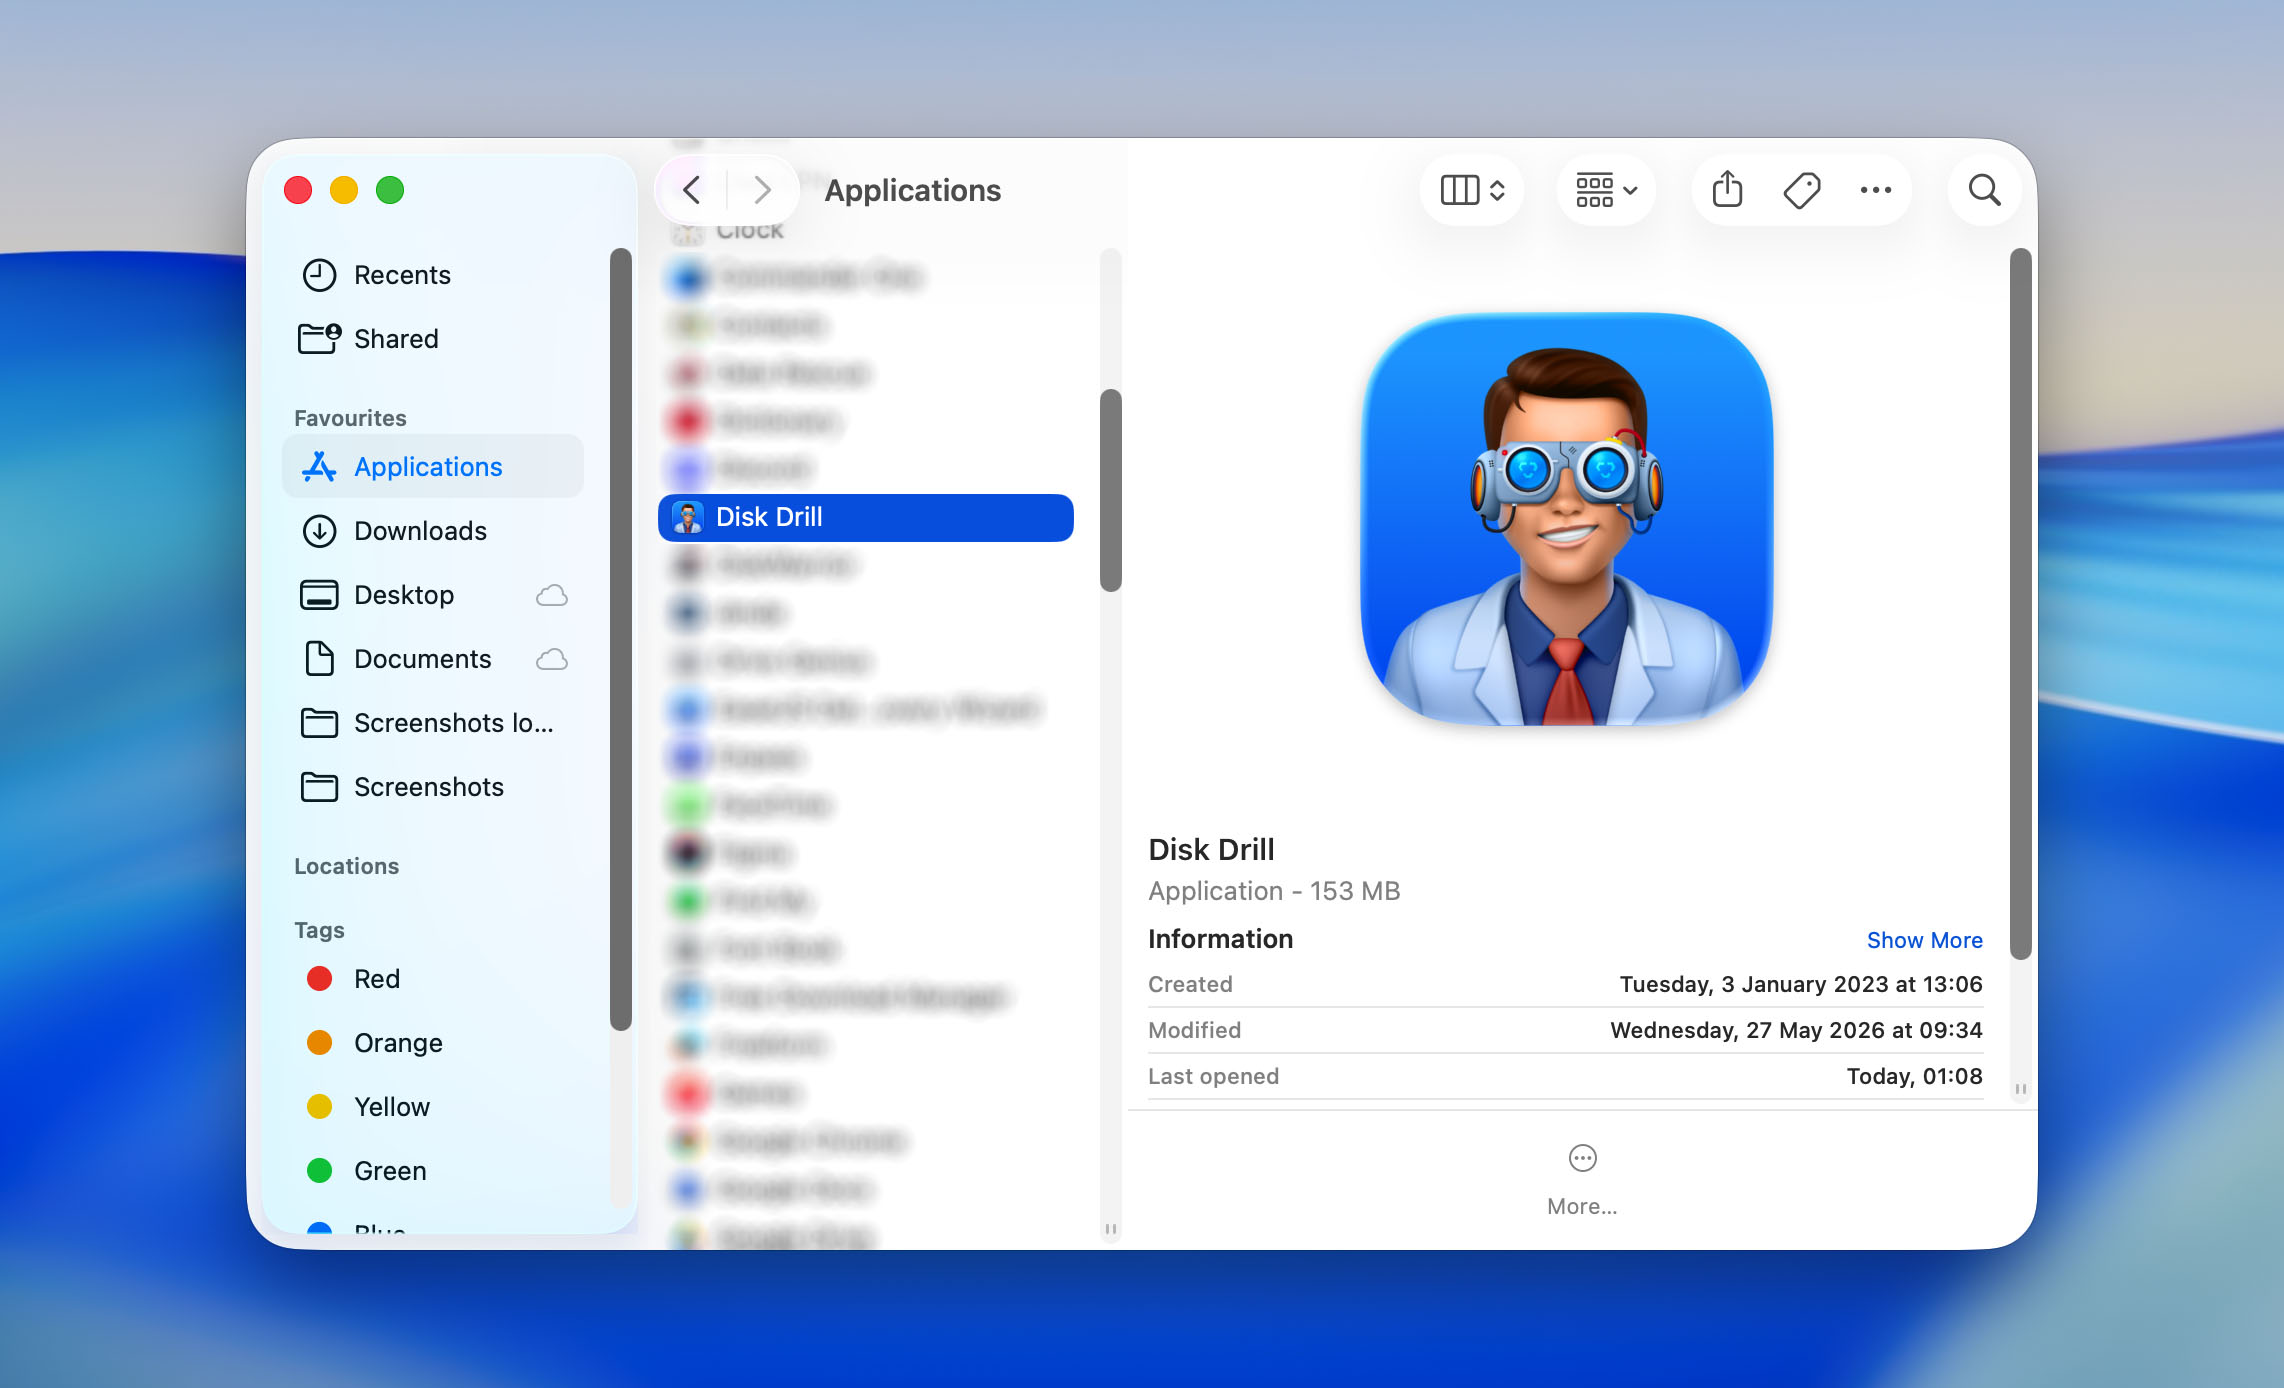Viewport: 2284px width, 1388px height.
Task: Click the Desktop sidebar icon
Action: coord(319,595)
